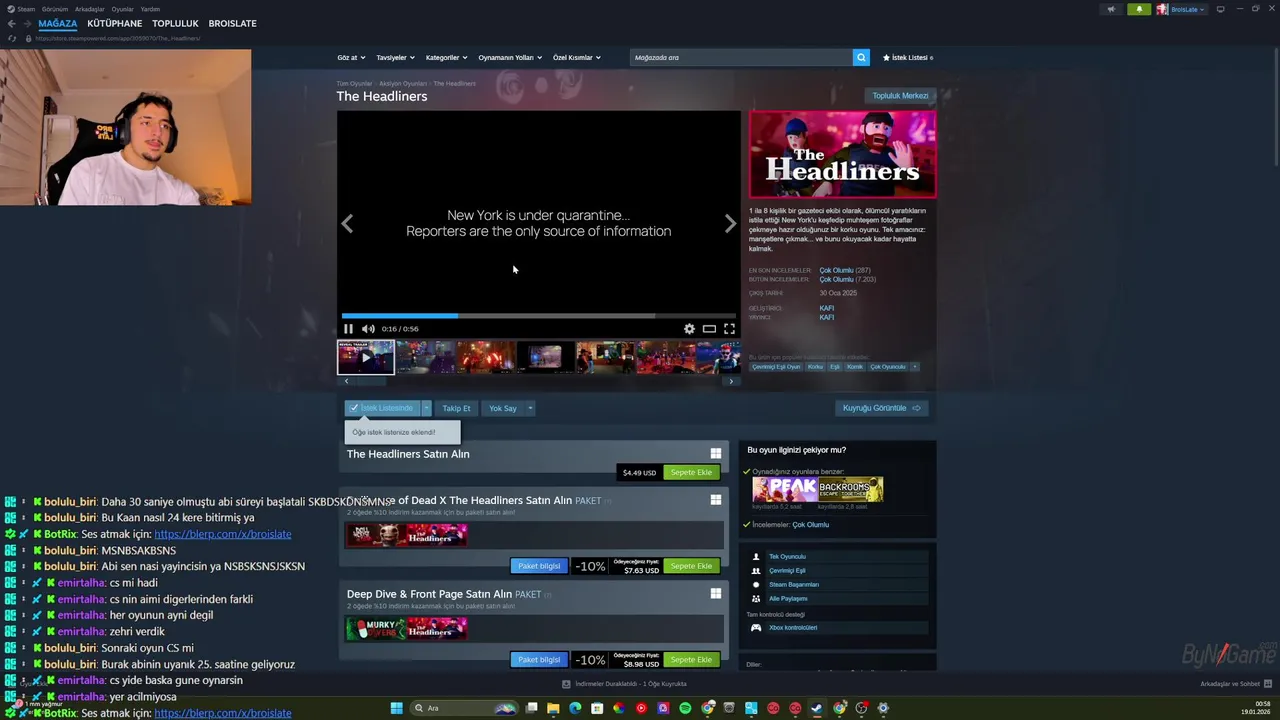Mute the trailer volume icon
Viewport: 1280px width, 720px height.
pyautogui.click(x=368, y=329)
